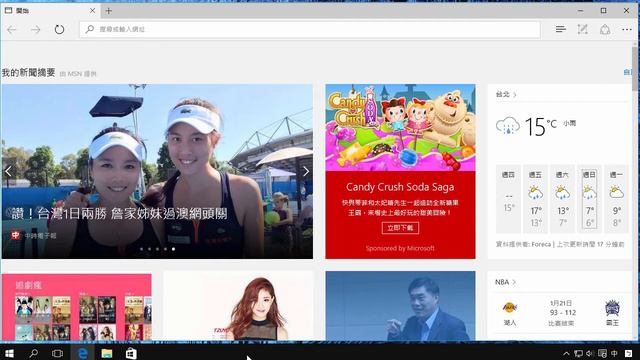Open the pink drama collection tile
640x360 pixels.
coord(77,307)
